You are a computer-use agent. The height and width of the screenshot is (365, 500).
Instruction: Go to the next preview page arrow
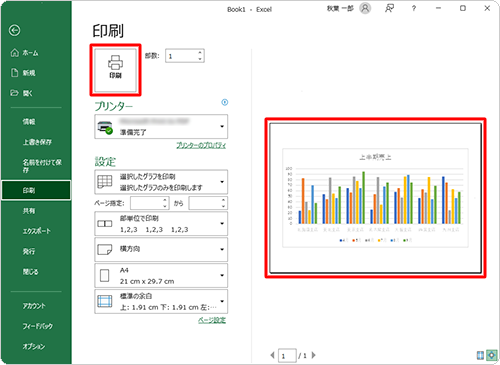pos(313,355)
